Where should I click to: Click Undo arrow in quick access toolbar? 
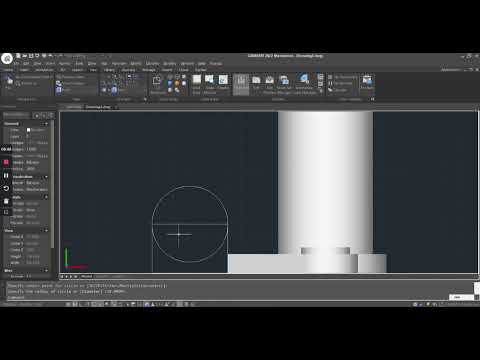[x=51, y=56]
